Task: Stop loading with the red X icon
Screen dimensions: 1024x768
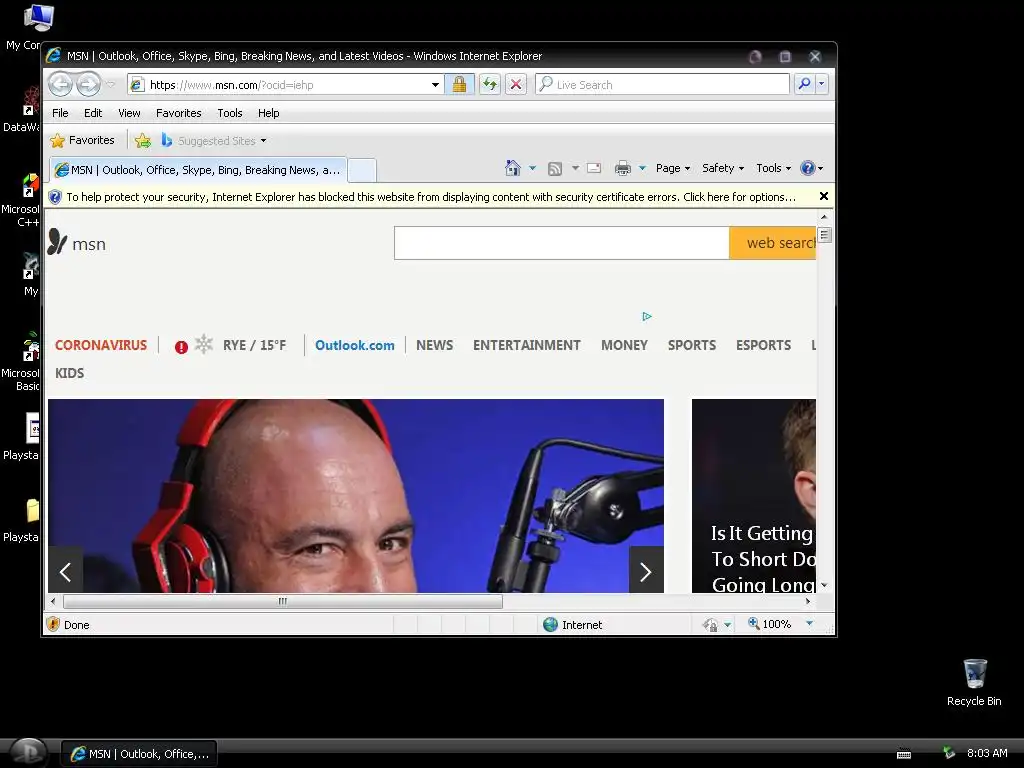Action: (516, 84)
